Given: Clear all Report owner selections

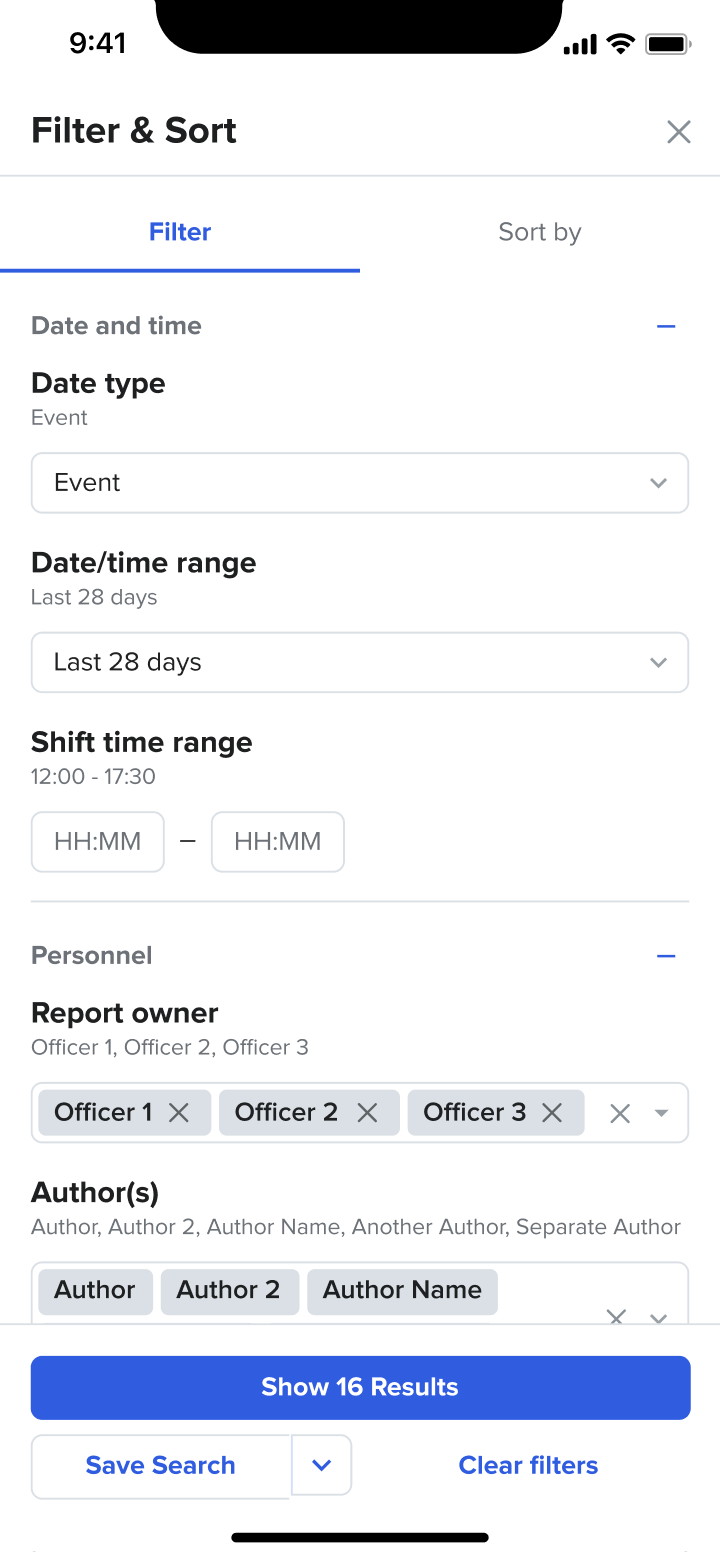Looking at the screenshot, I should (620, 1113).
